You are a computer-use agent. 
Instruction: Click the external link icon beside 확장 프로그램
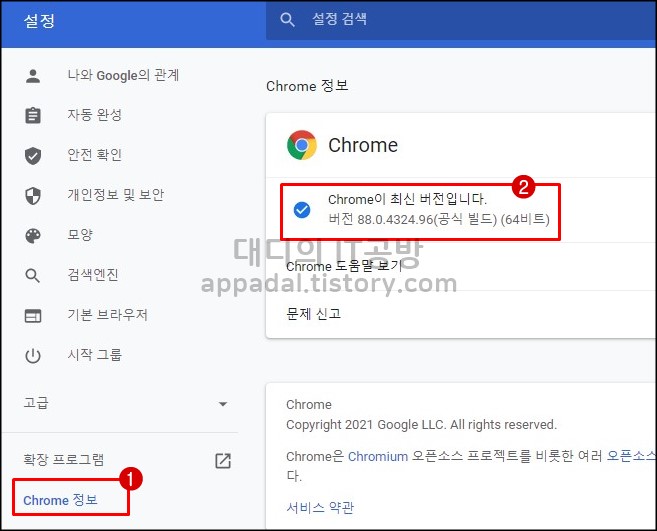point(223,461)
